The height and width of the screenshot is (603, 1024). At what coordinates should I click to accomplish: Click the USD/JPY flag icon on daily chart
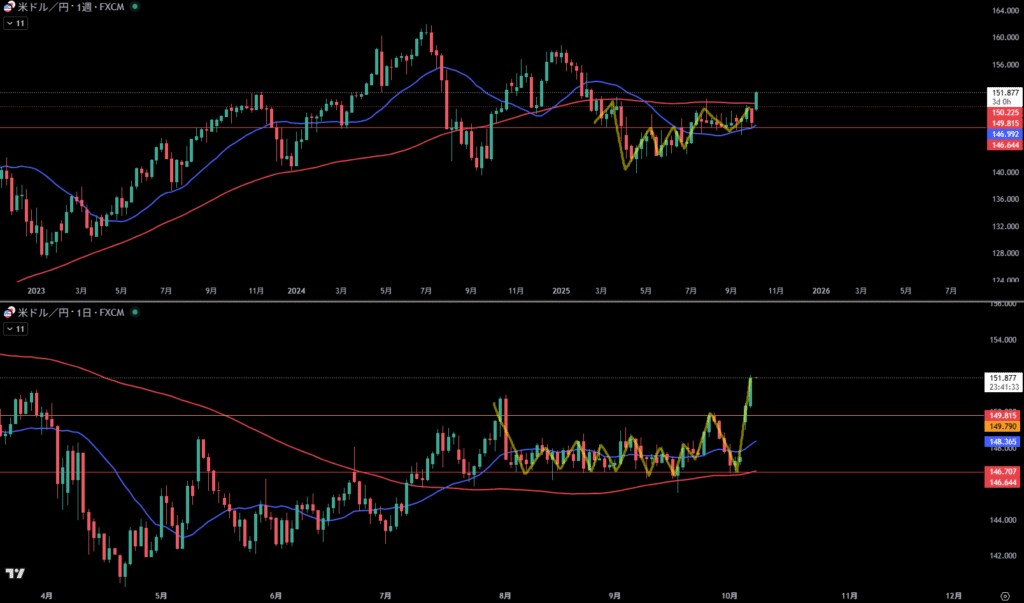(x=9, y=313)
